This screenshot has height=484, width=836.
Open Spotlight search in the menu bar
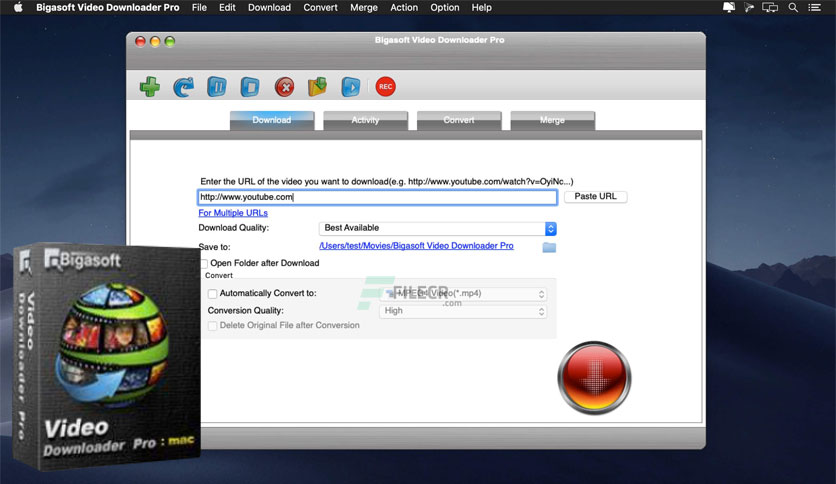point(793,7)
